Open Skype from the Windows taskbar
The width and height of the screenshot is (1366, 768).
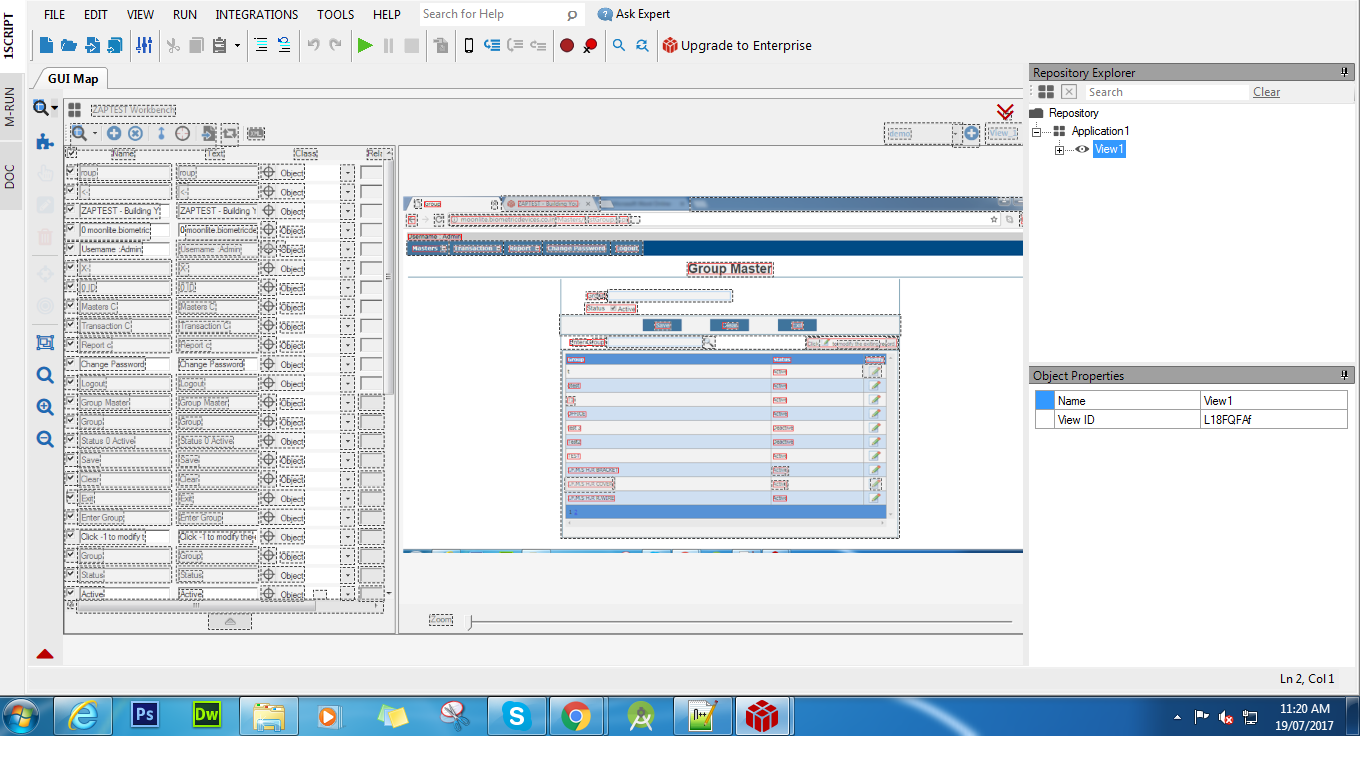coord(517,716)
